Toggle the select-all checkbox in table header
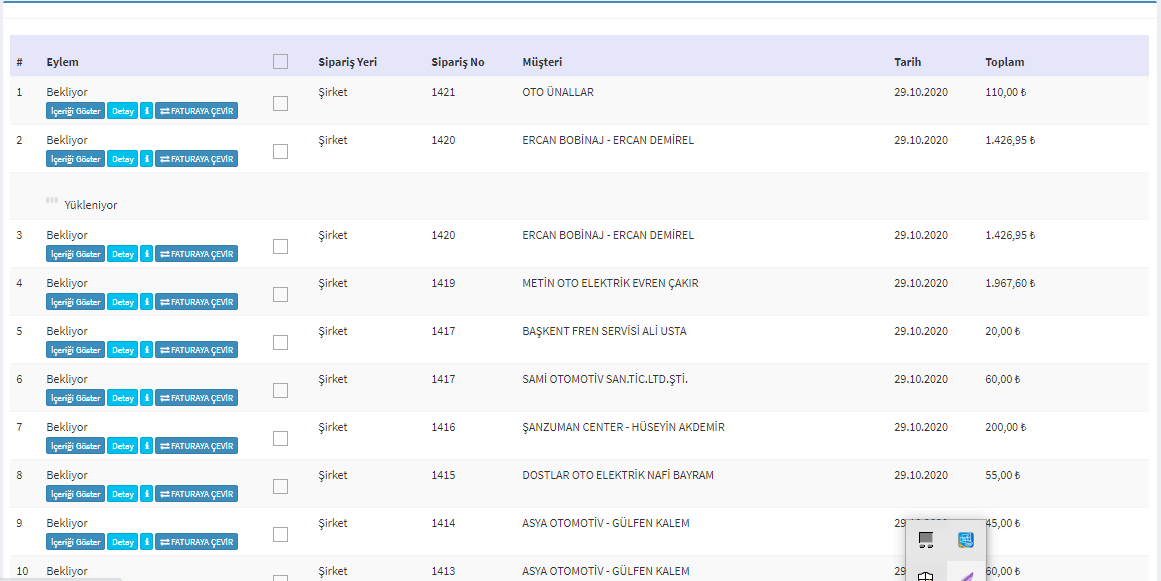Image resolution: width=1161 pixels, height=581 pixels. (280, 62)
